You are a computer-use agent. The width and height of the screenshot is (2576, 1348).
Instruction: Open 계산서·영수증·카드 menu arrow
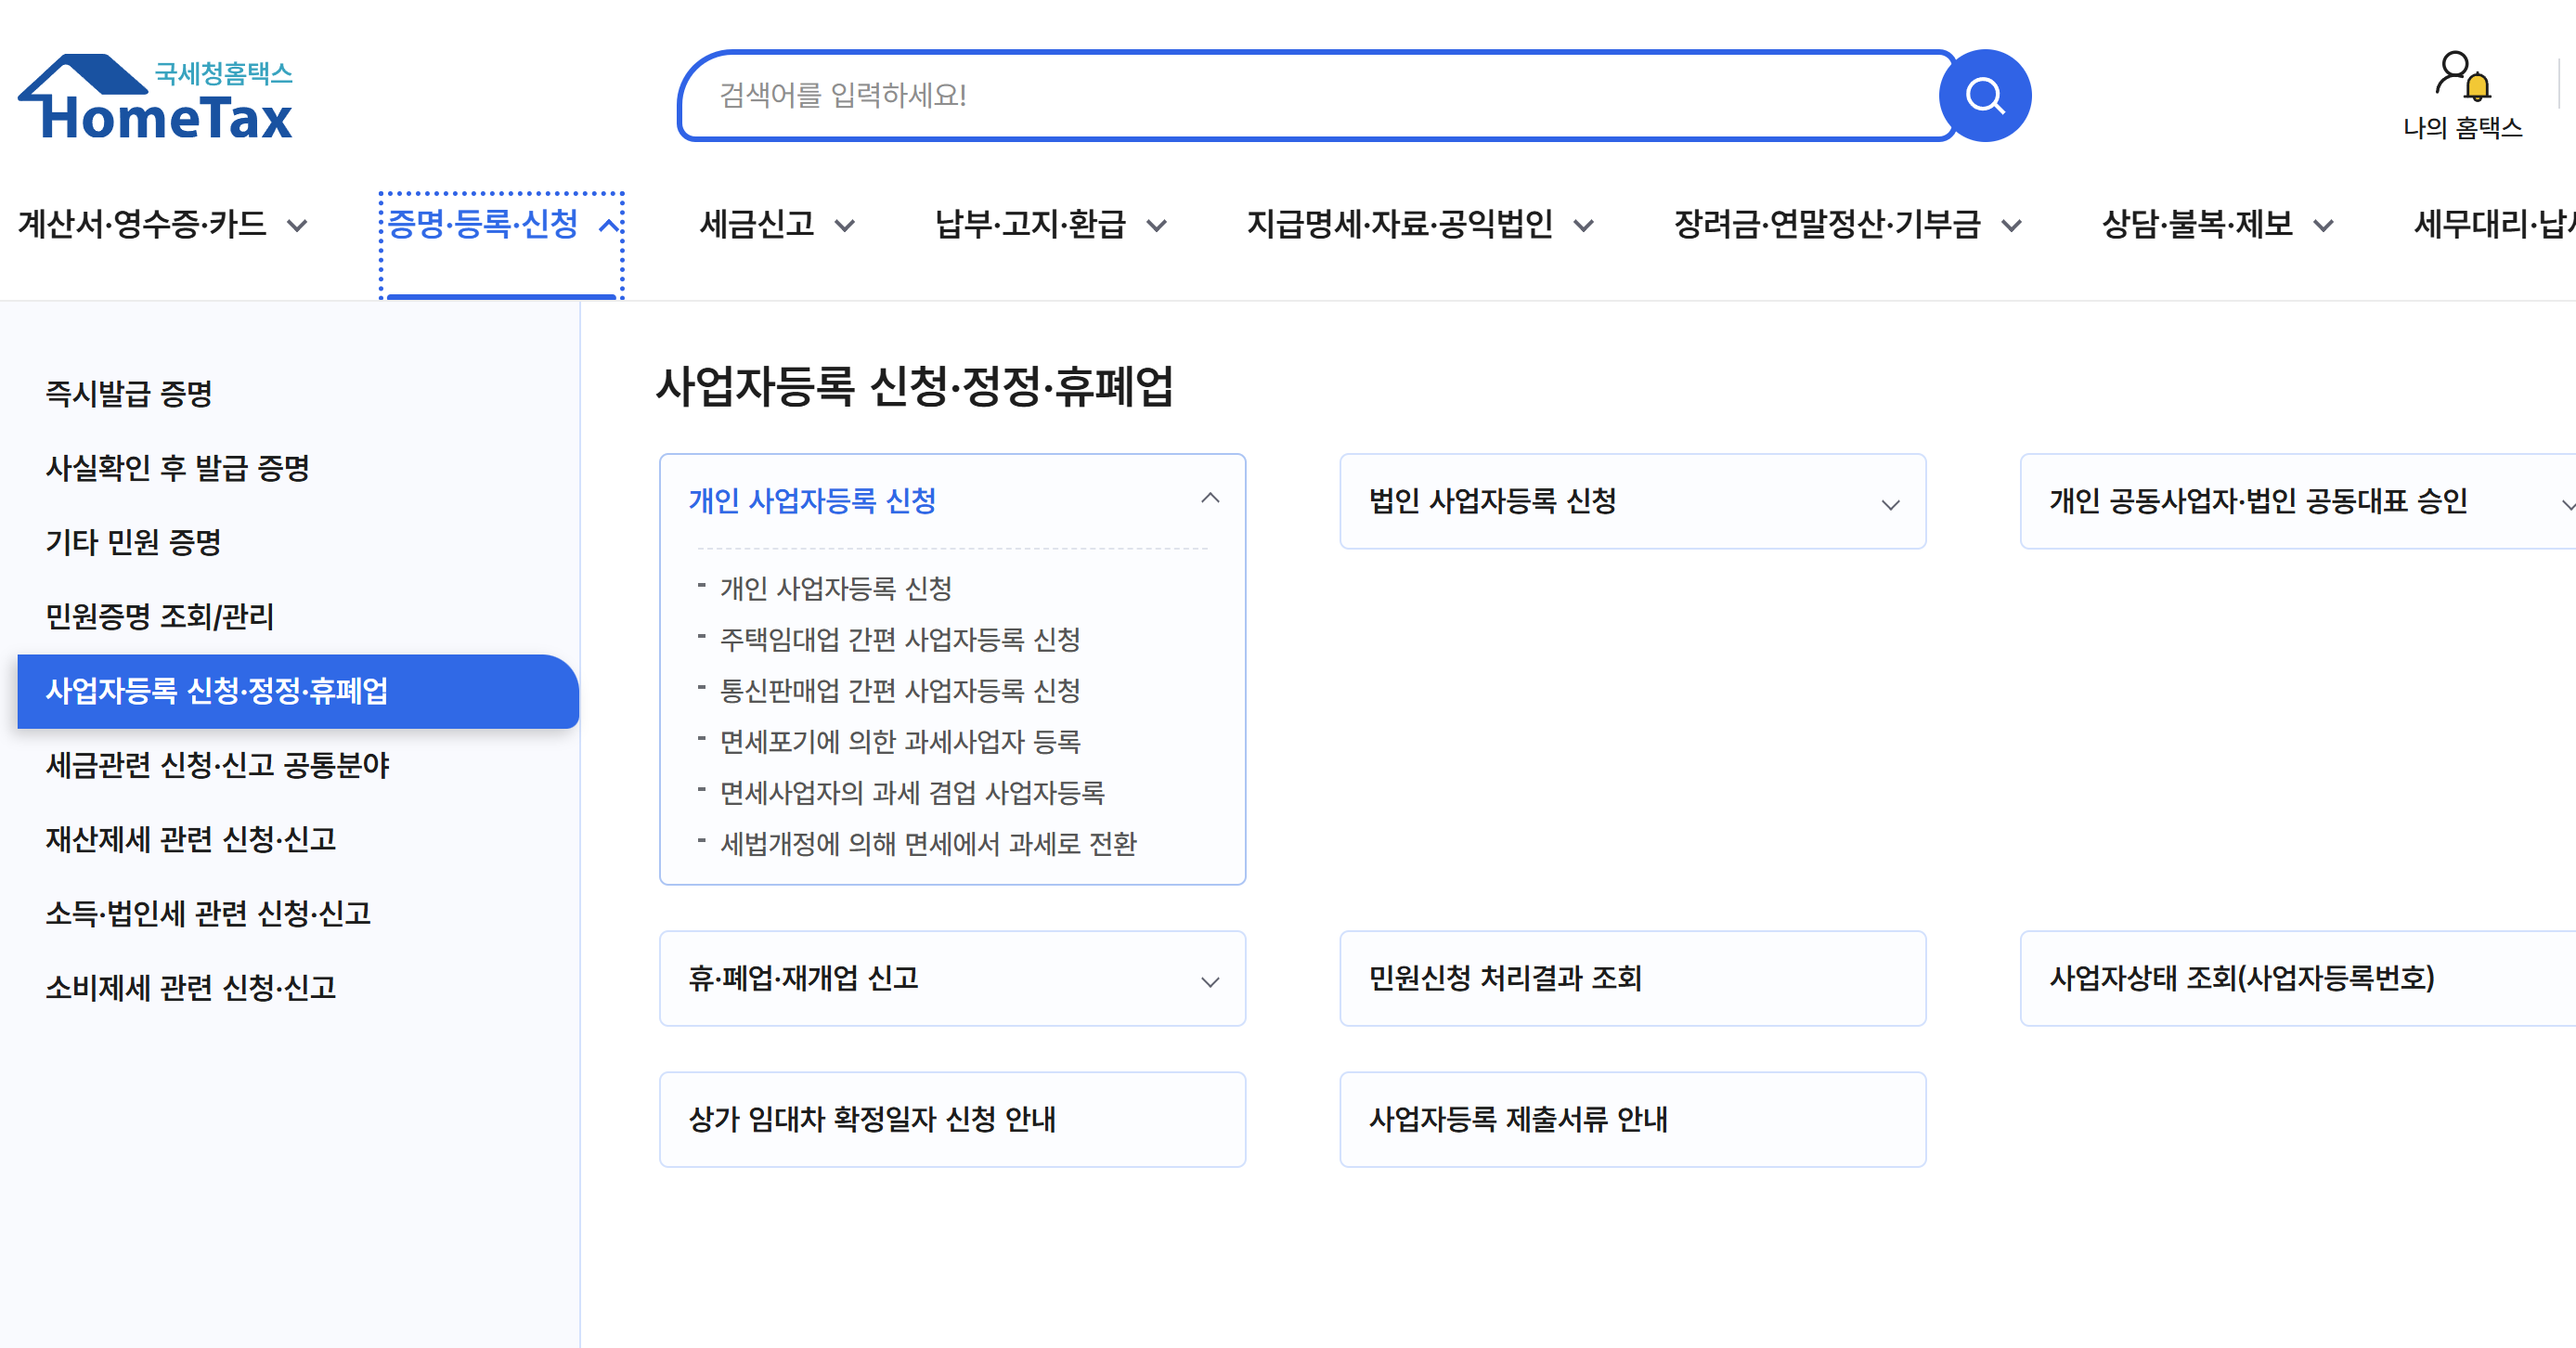(297, 225)
